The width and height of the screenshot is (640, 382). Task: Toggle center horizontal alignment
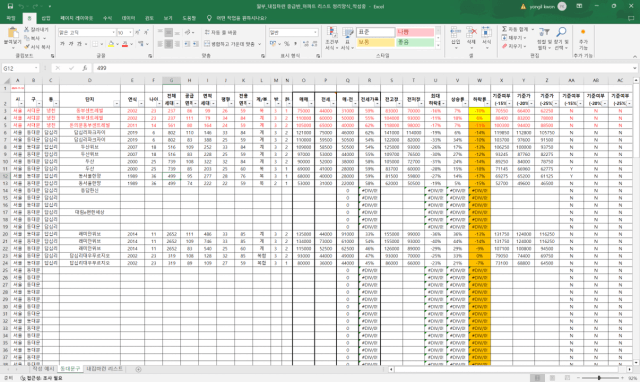point(169,44)
